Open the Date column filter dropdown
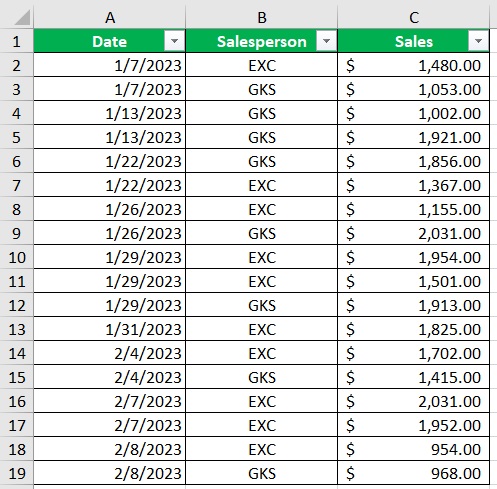Image resolution: width=497 pixels, height=489 pixels. [174, 41]
